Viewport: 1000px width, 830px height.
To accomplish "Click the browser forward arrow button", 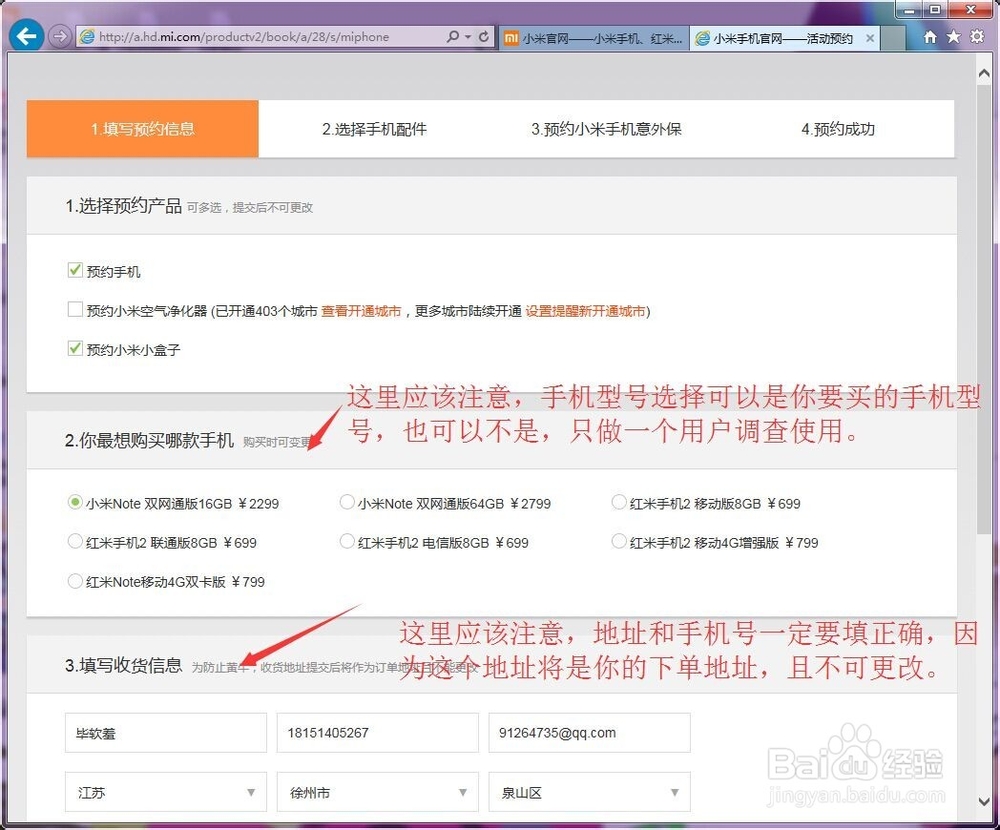I will click(59, 36).
